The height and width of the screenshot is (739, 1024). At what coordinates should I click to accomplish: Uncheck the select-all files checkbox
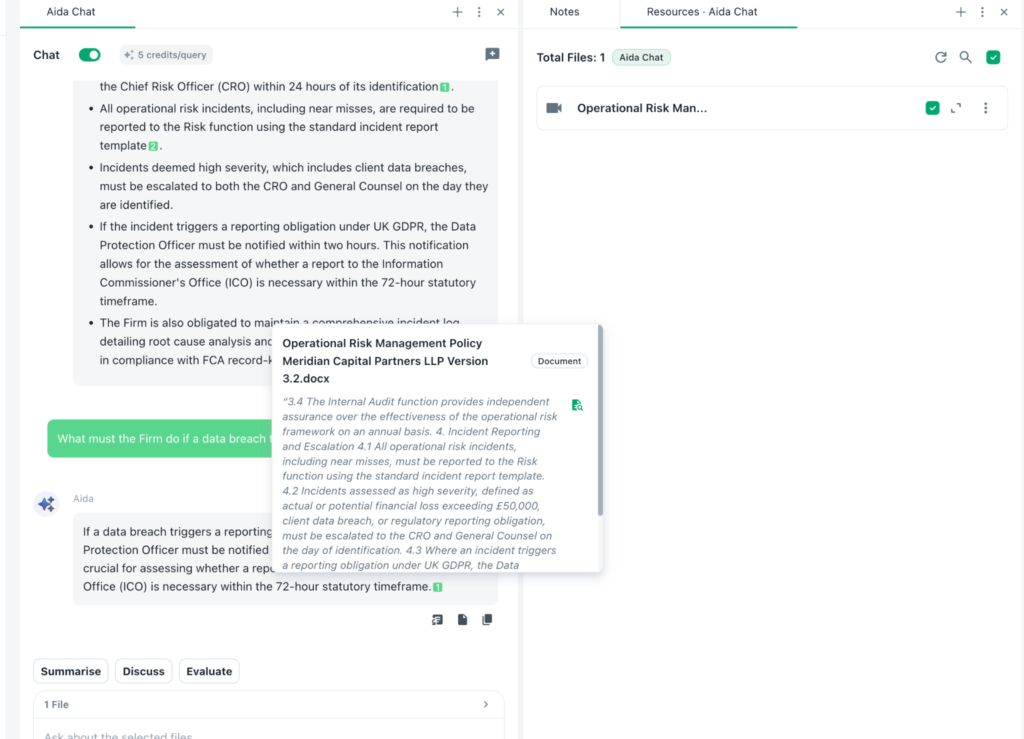[x=993, y=57]
